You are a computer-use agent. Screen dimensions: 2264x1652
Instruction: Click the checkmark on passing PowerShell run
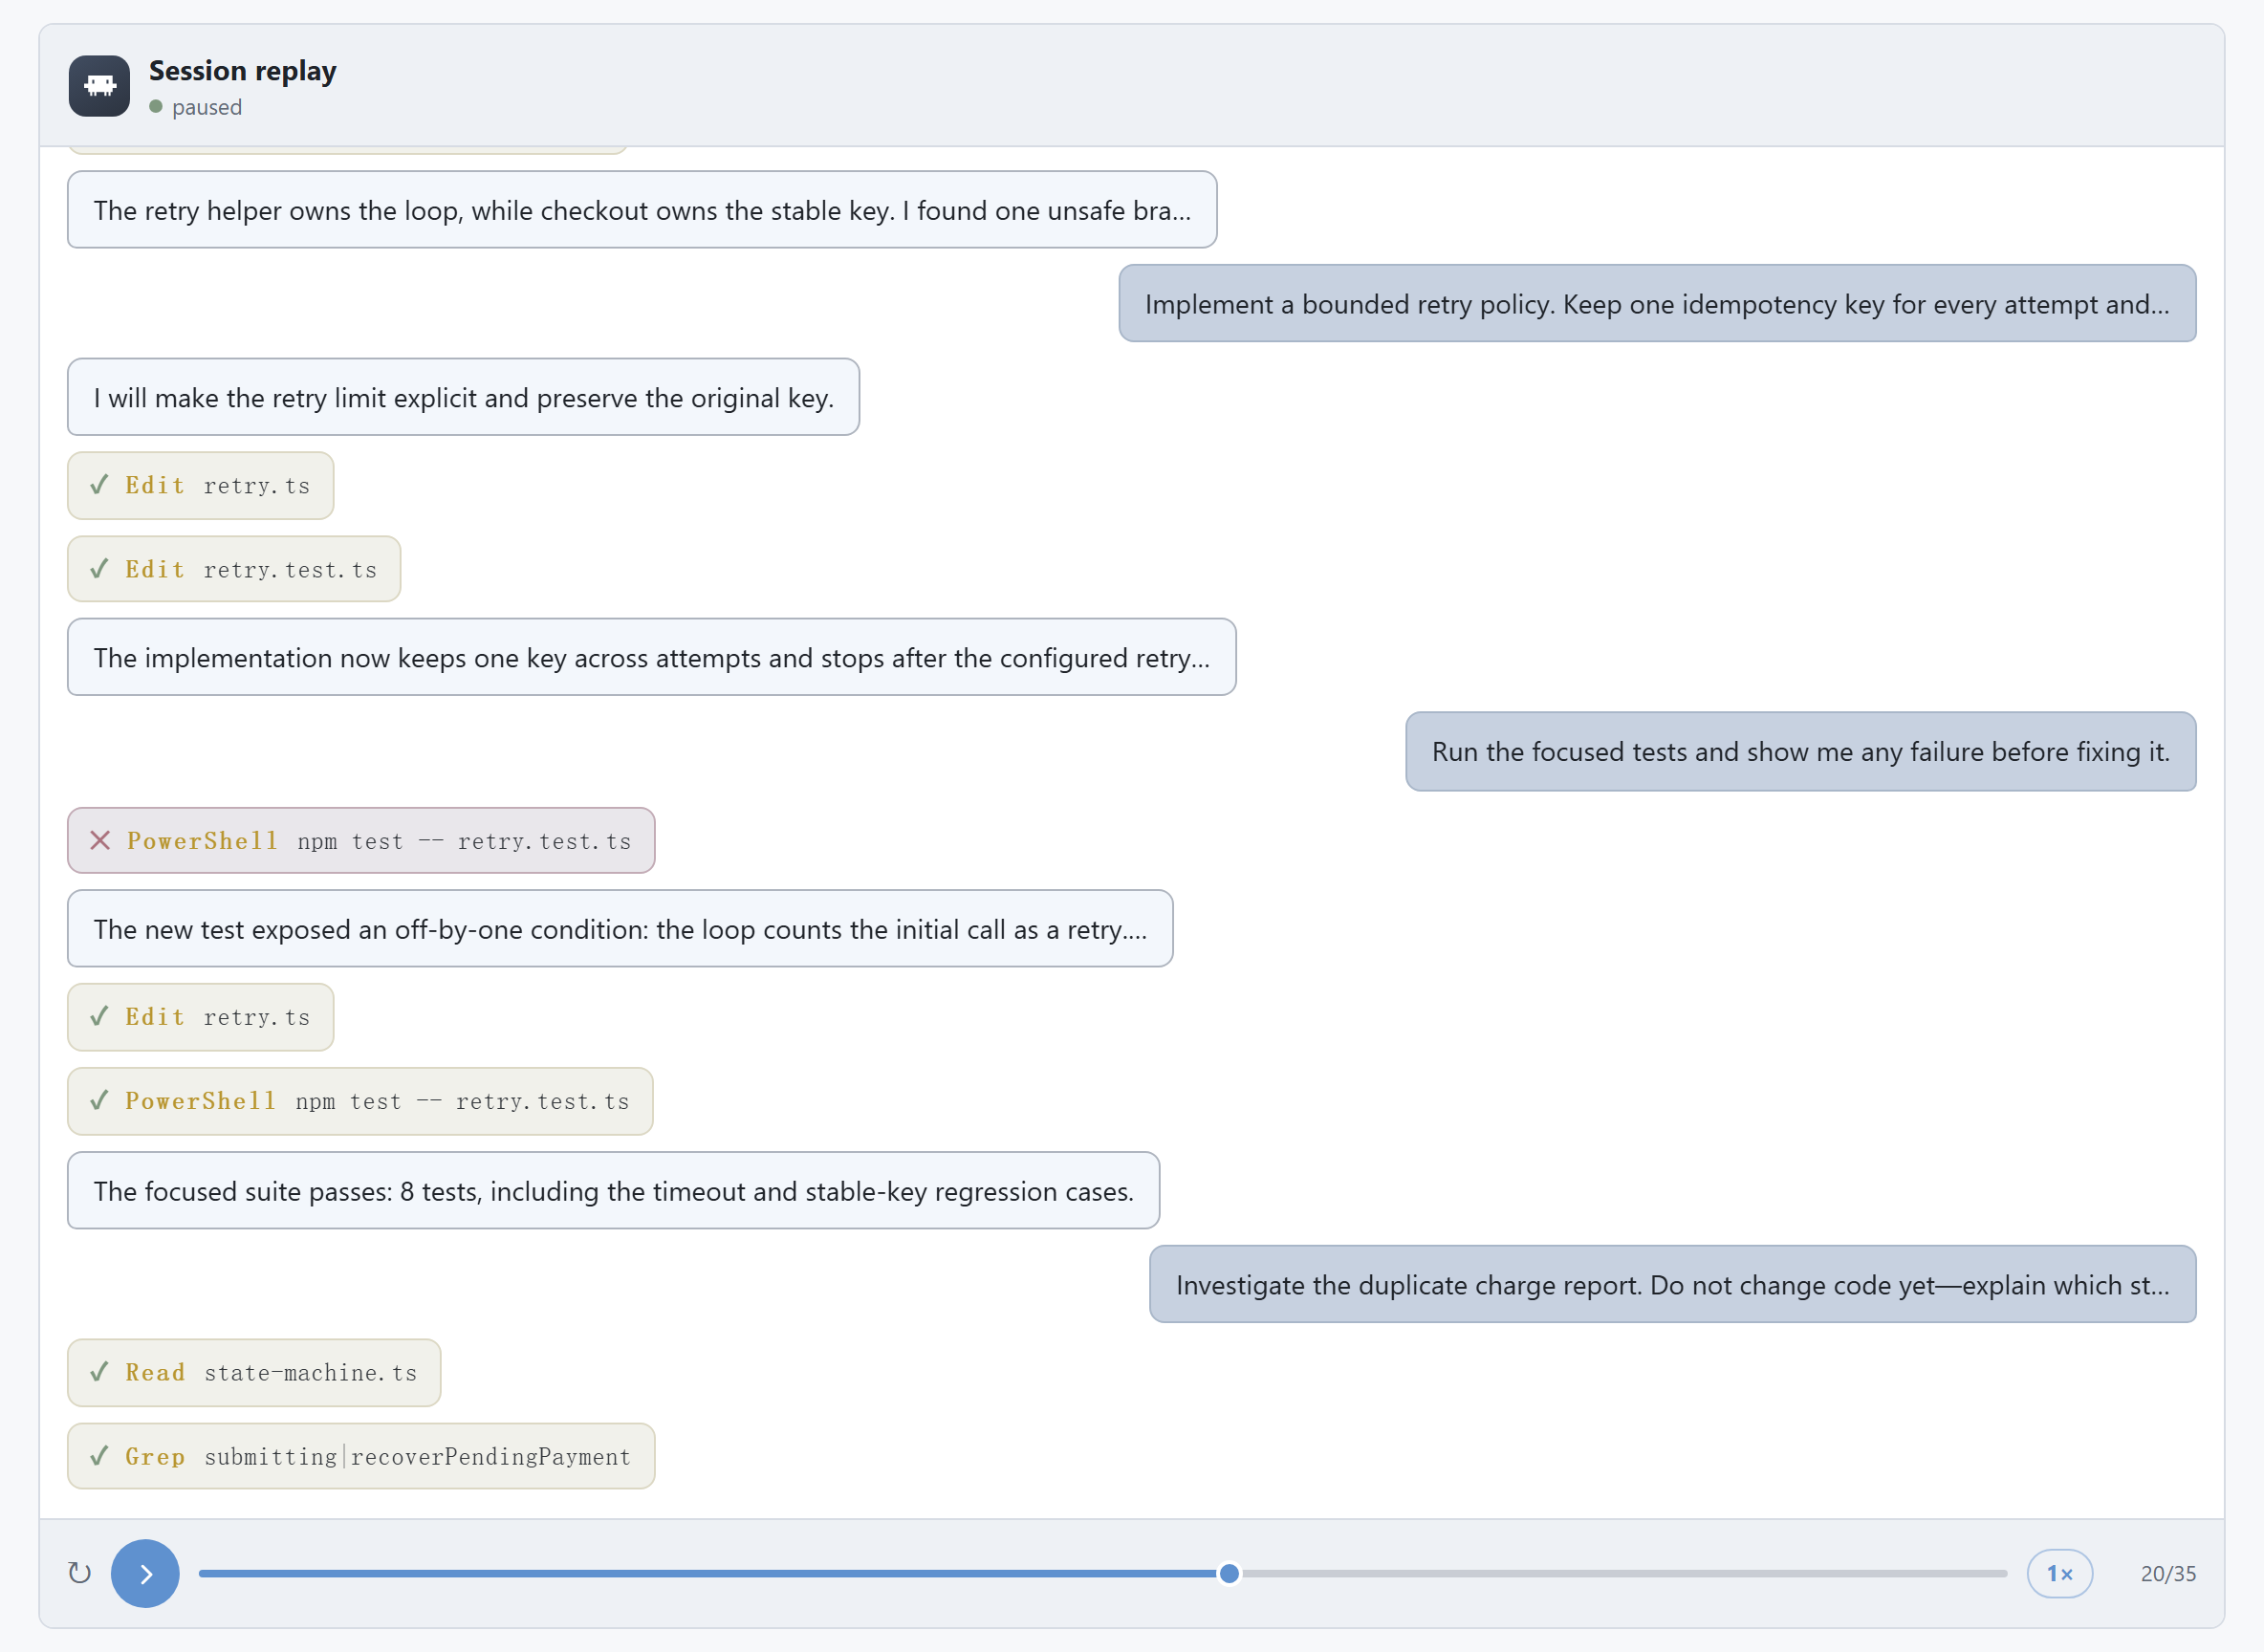click(99, 1101)
